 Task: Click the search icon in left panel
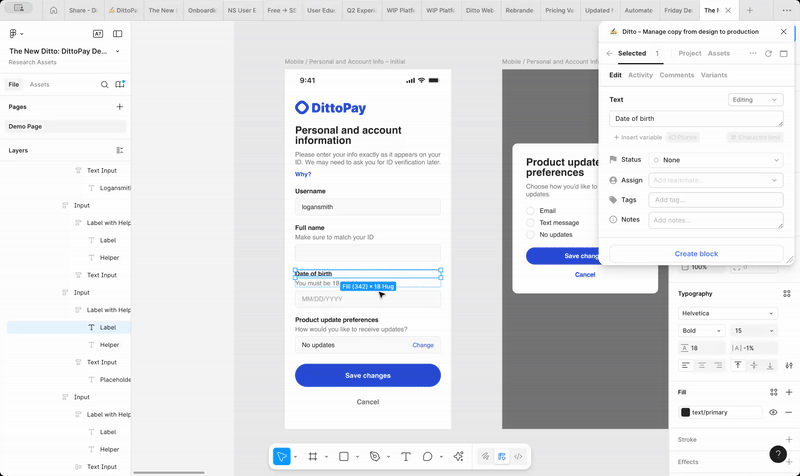pos(105,85)
